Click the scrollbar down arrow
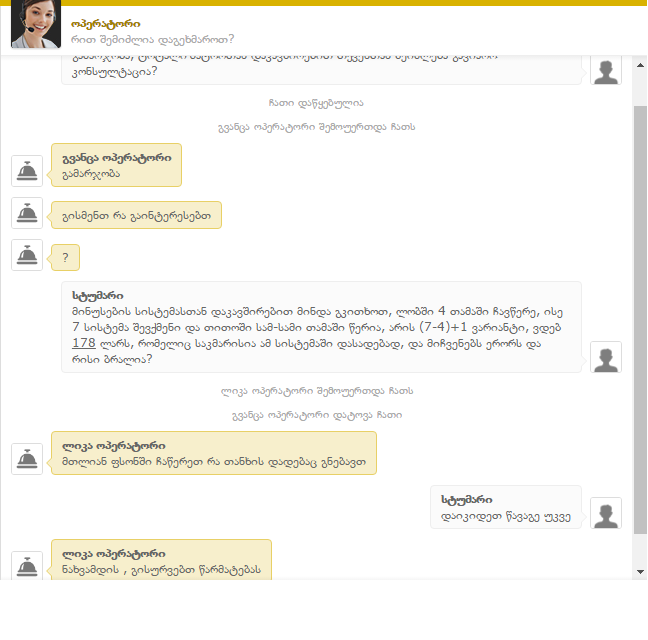Image resolution: width=648 pixels, height=640 pixels. pos(640,572)
